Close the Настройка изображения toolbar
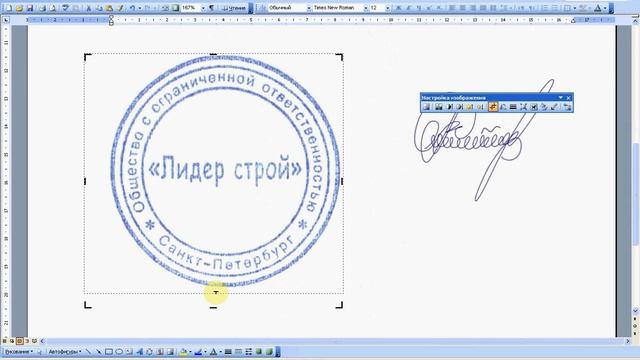 (569, 98)
